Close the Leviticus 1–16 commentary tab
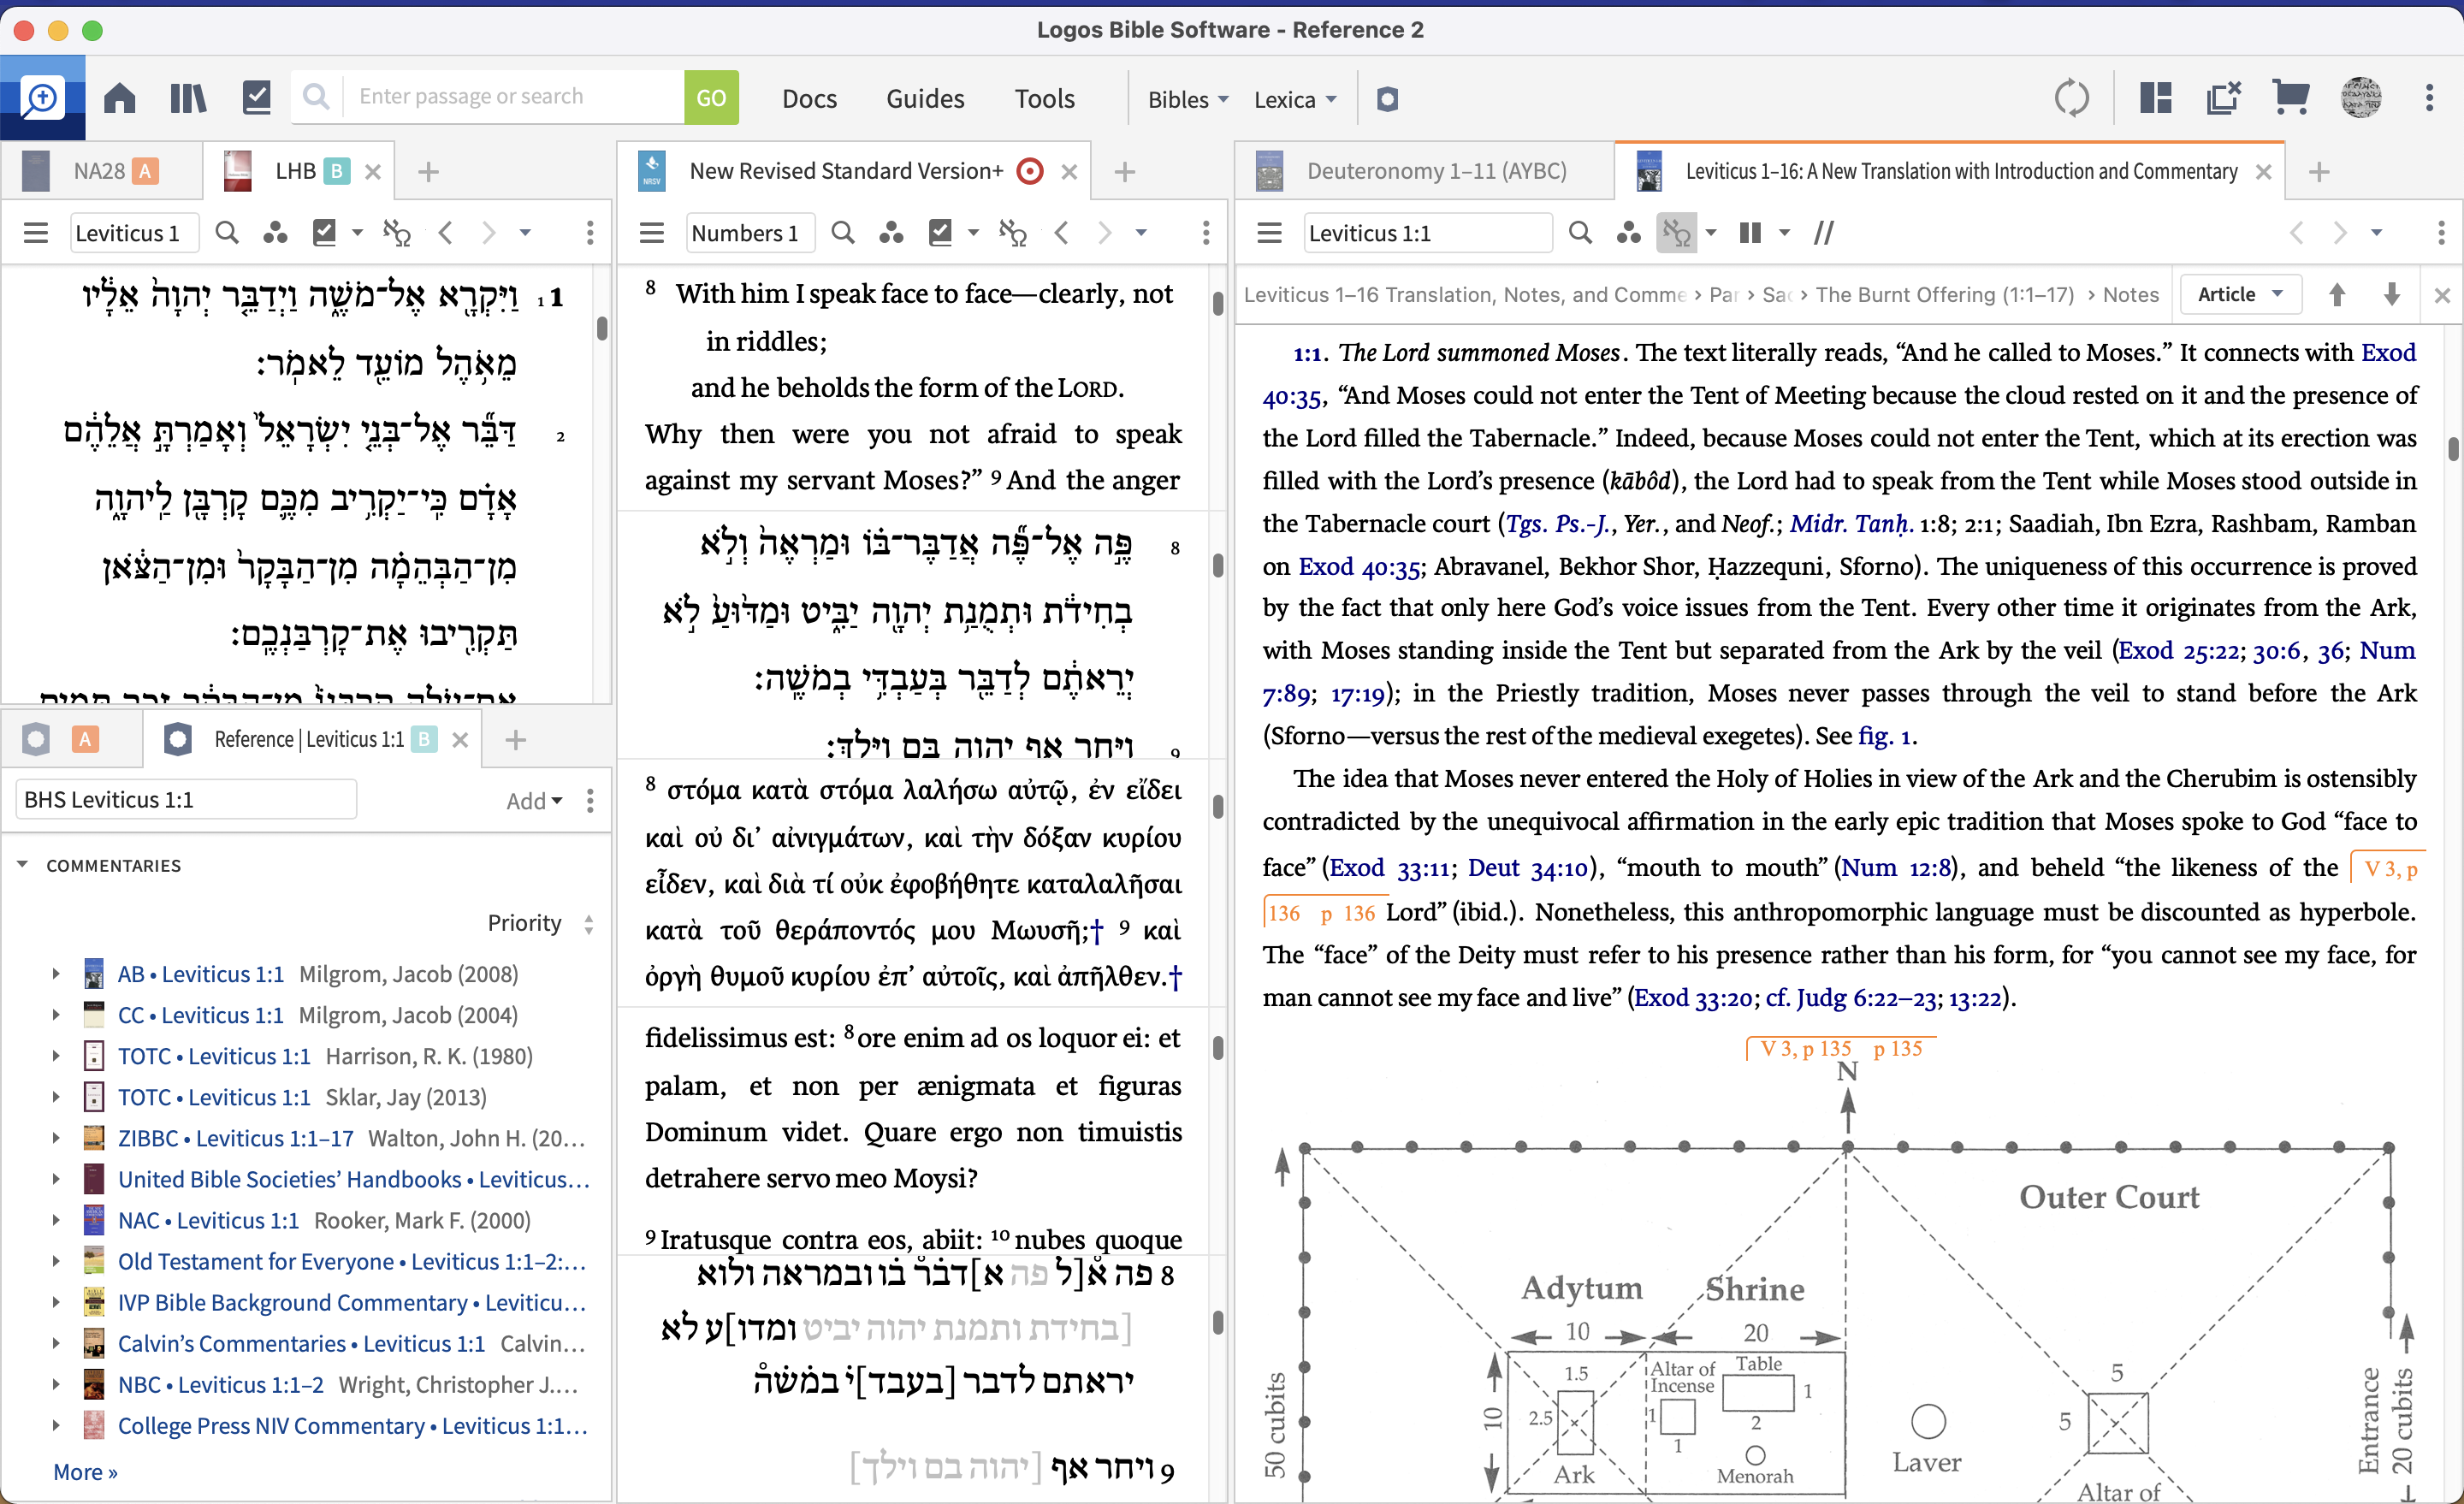2464x1504 pixels. tap(2264, 172)
